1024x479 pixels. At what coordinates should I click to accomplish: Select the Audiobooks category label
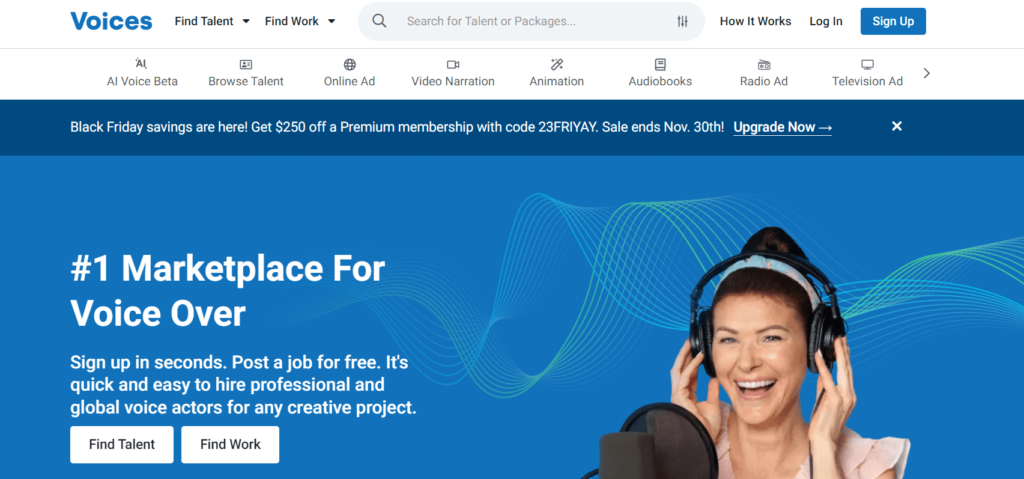(x=660, y=82)
